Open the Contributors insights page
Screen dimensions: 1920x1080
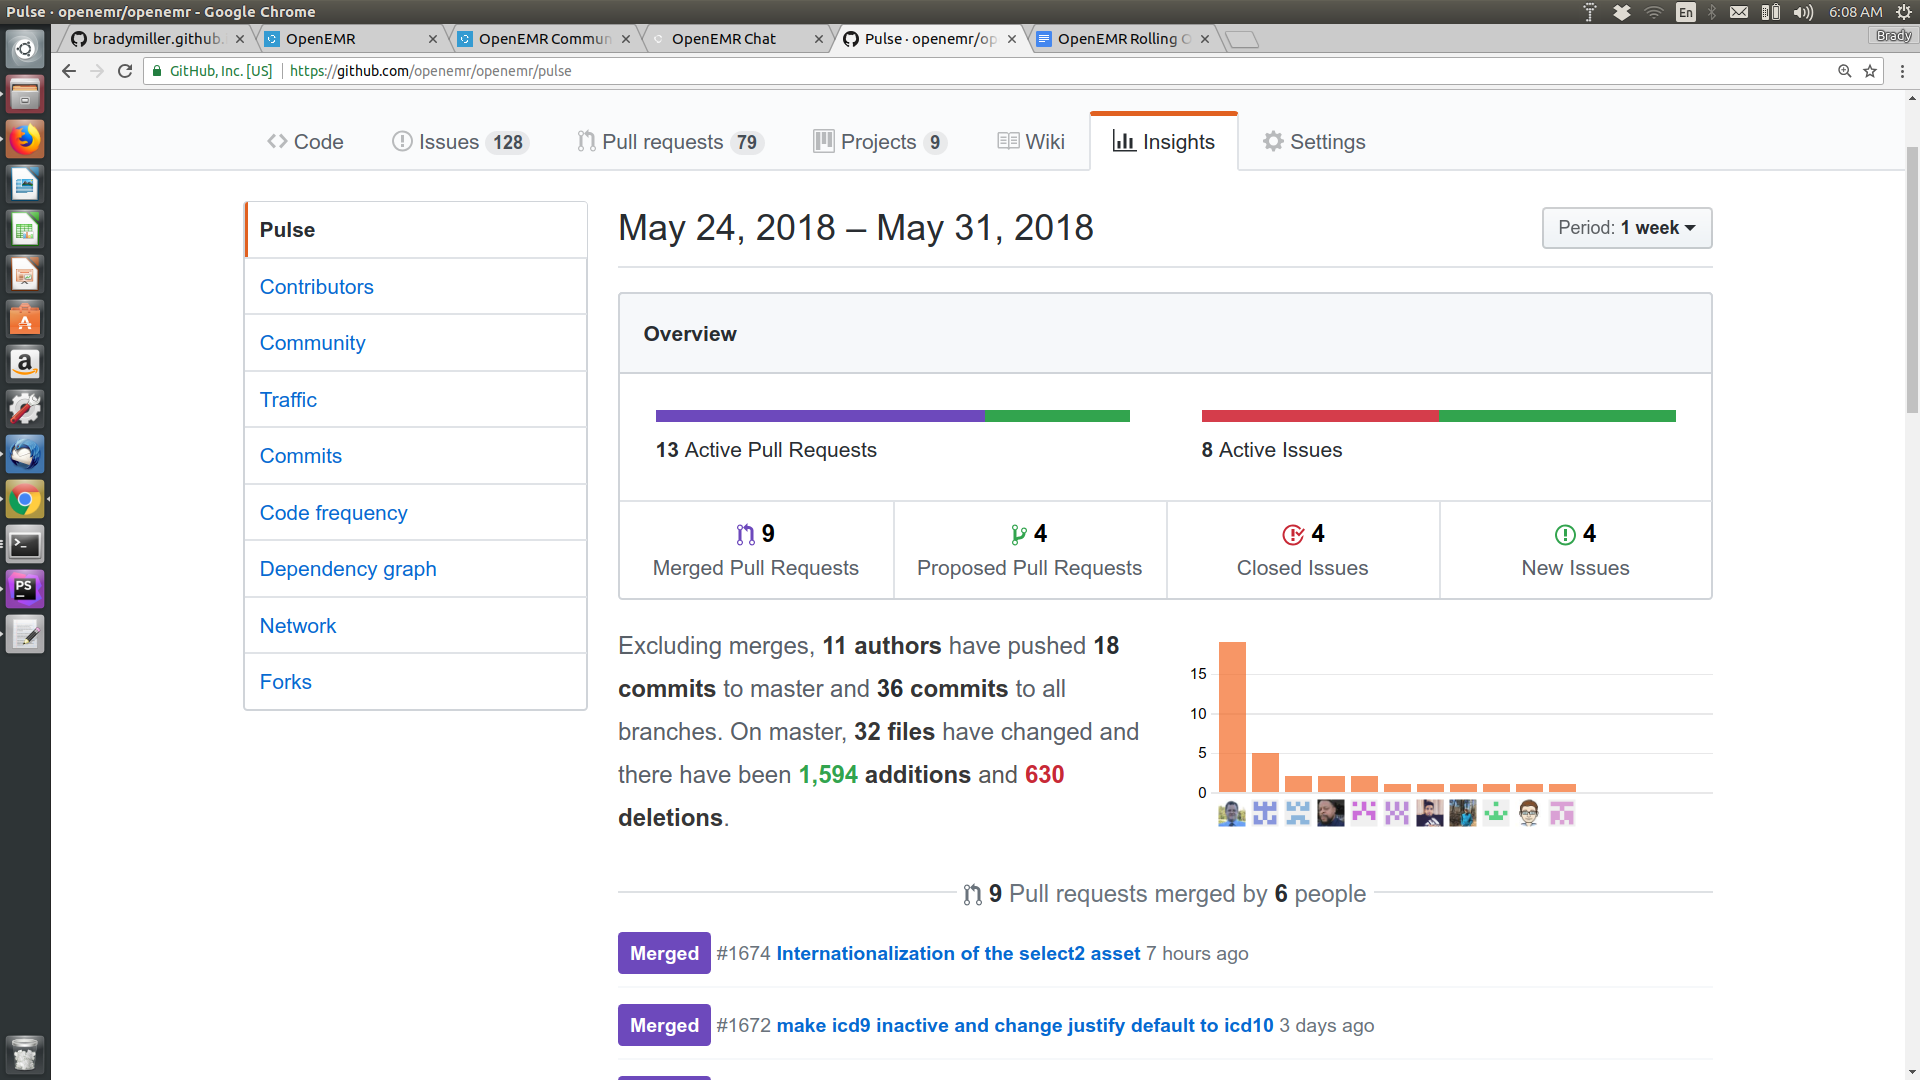(316, 287)
